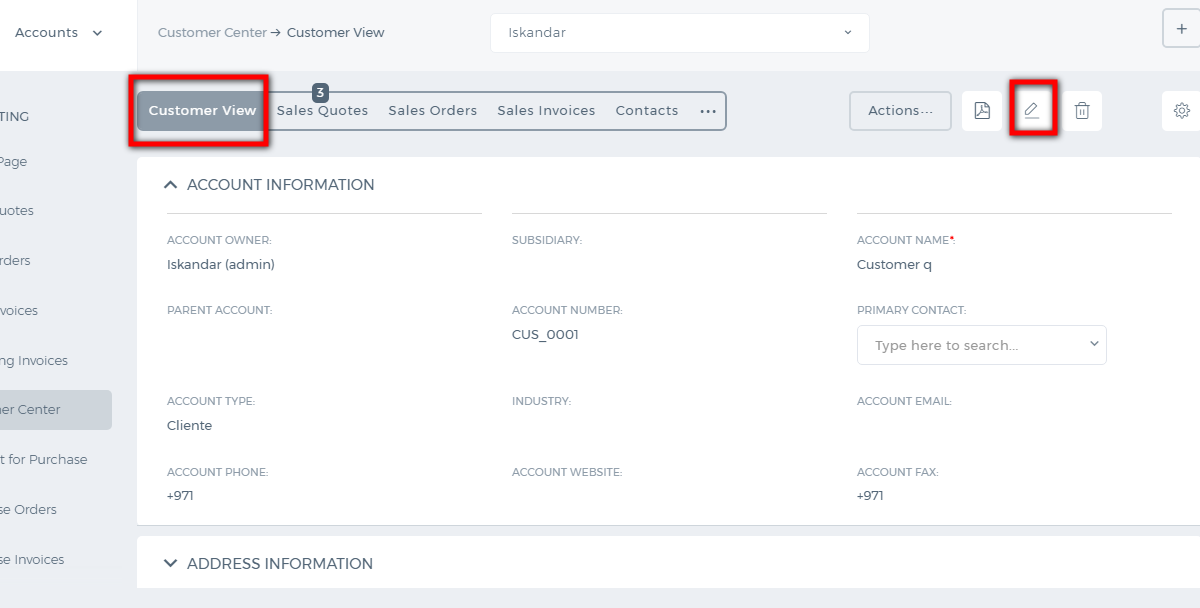This screenshot has width=1200, height=608.
Task: Switch to the Sales Orders tab
Action: coord(433,111)
